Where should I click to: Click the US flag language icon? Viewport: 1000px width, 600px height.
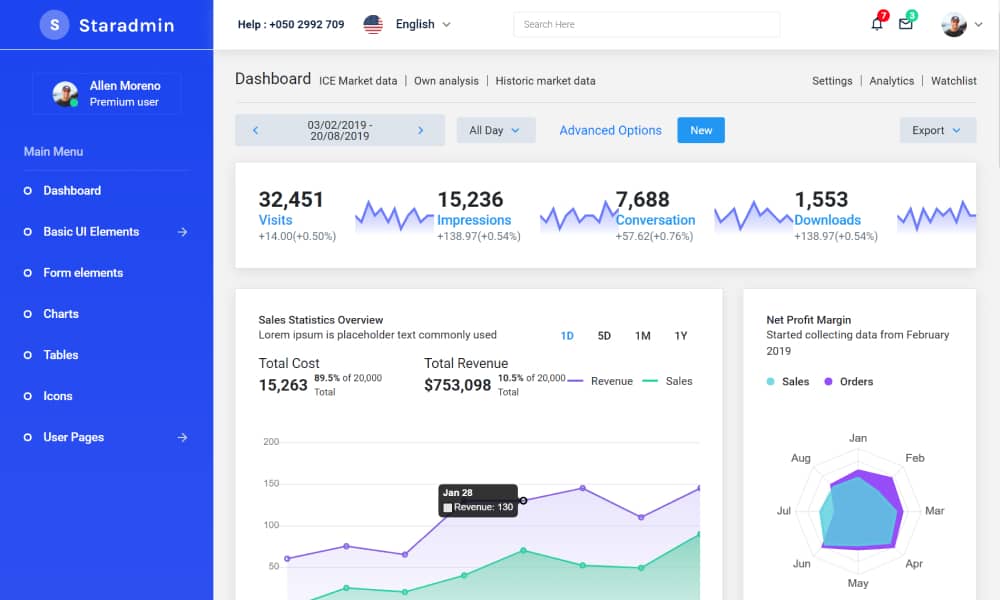pyautogui.click(x=373, y=24)
